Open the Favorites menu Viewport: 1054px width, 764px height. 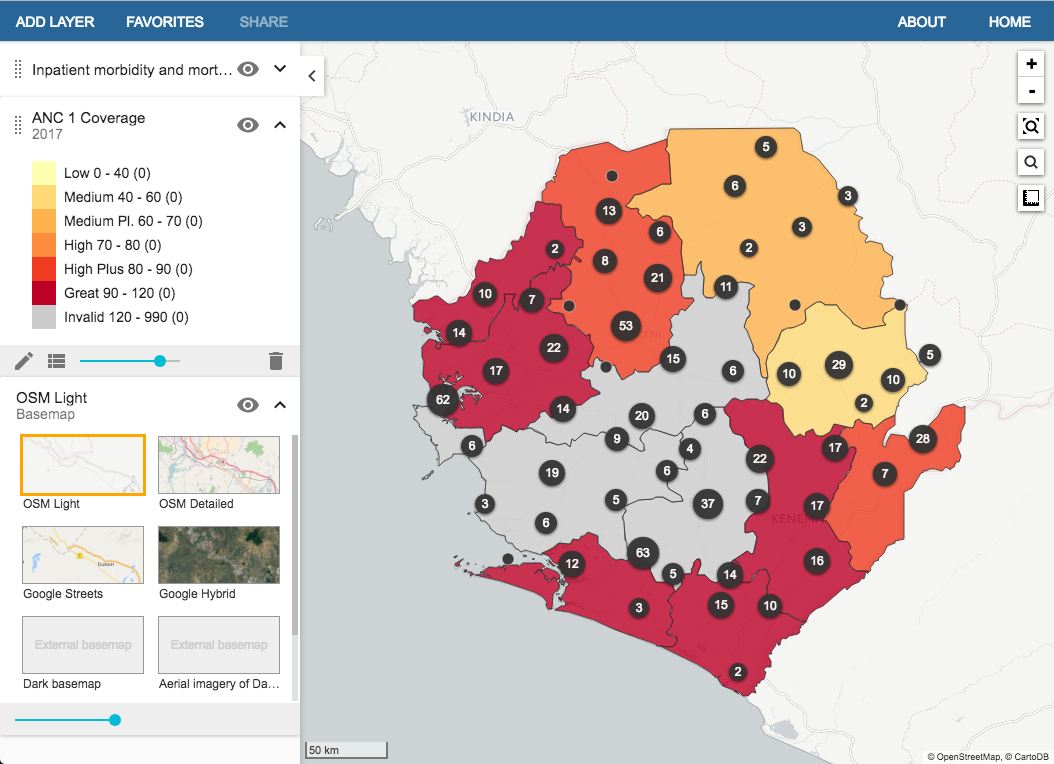pos(164,21)
